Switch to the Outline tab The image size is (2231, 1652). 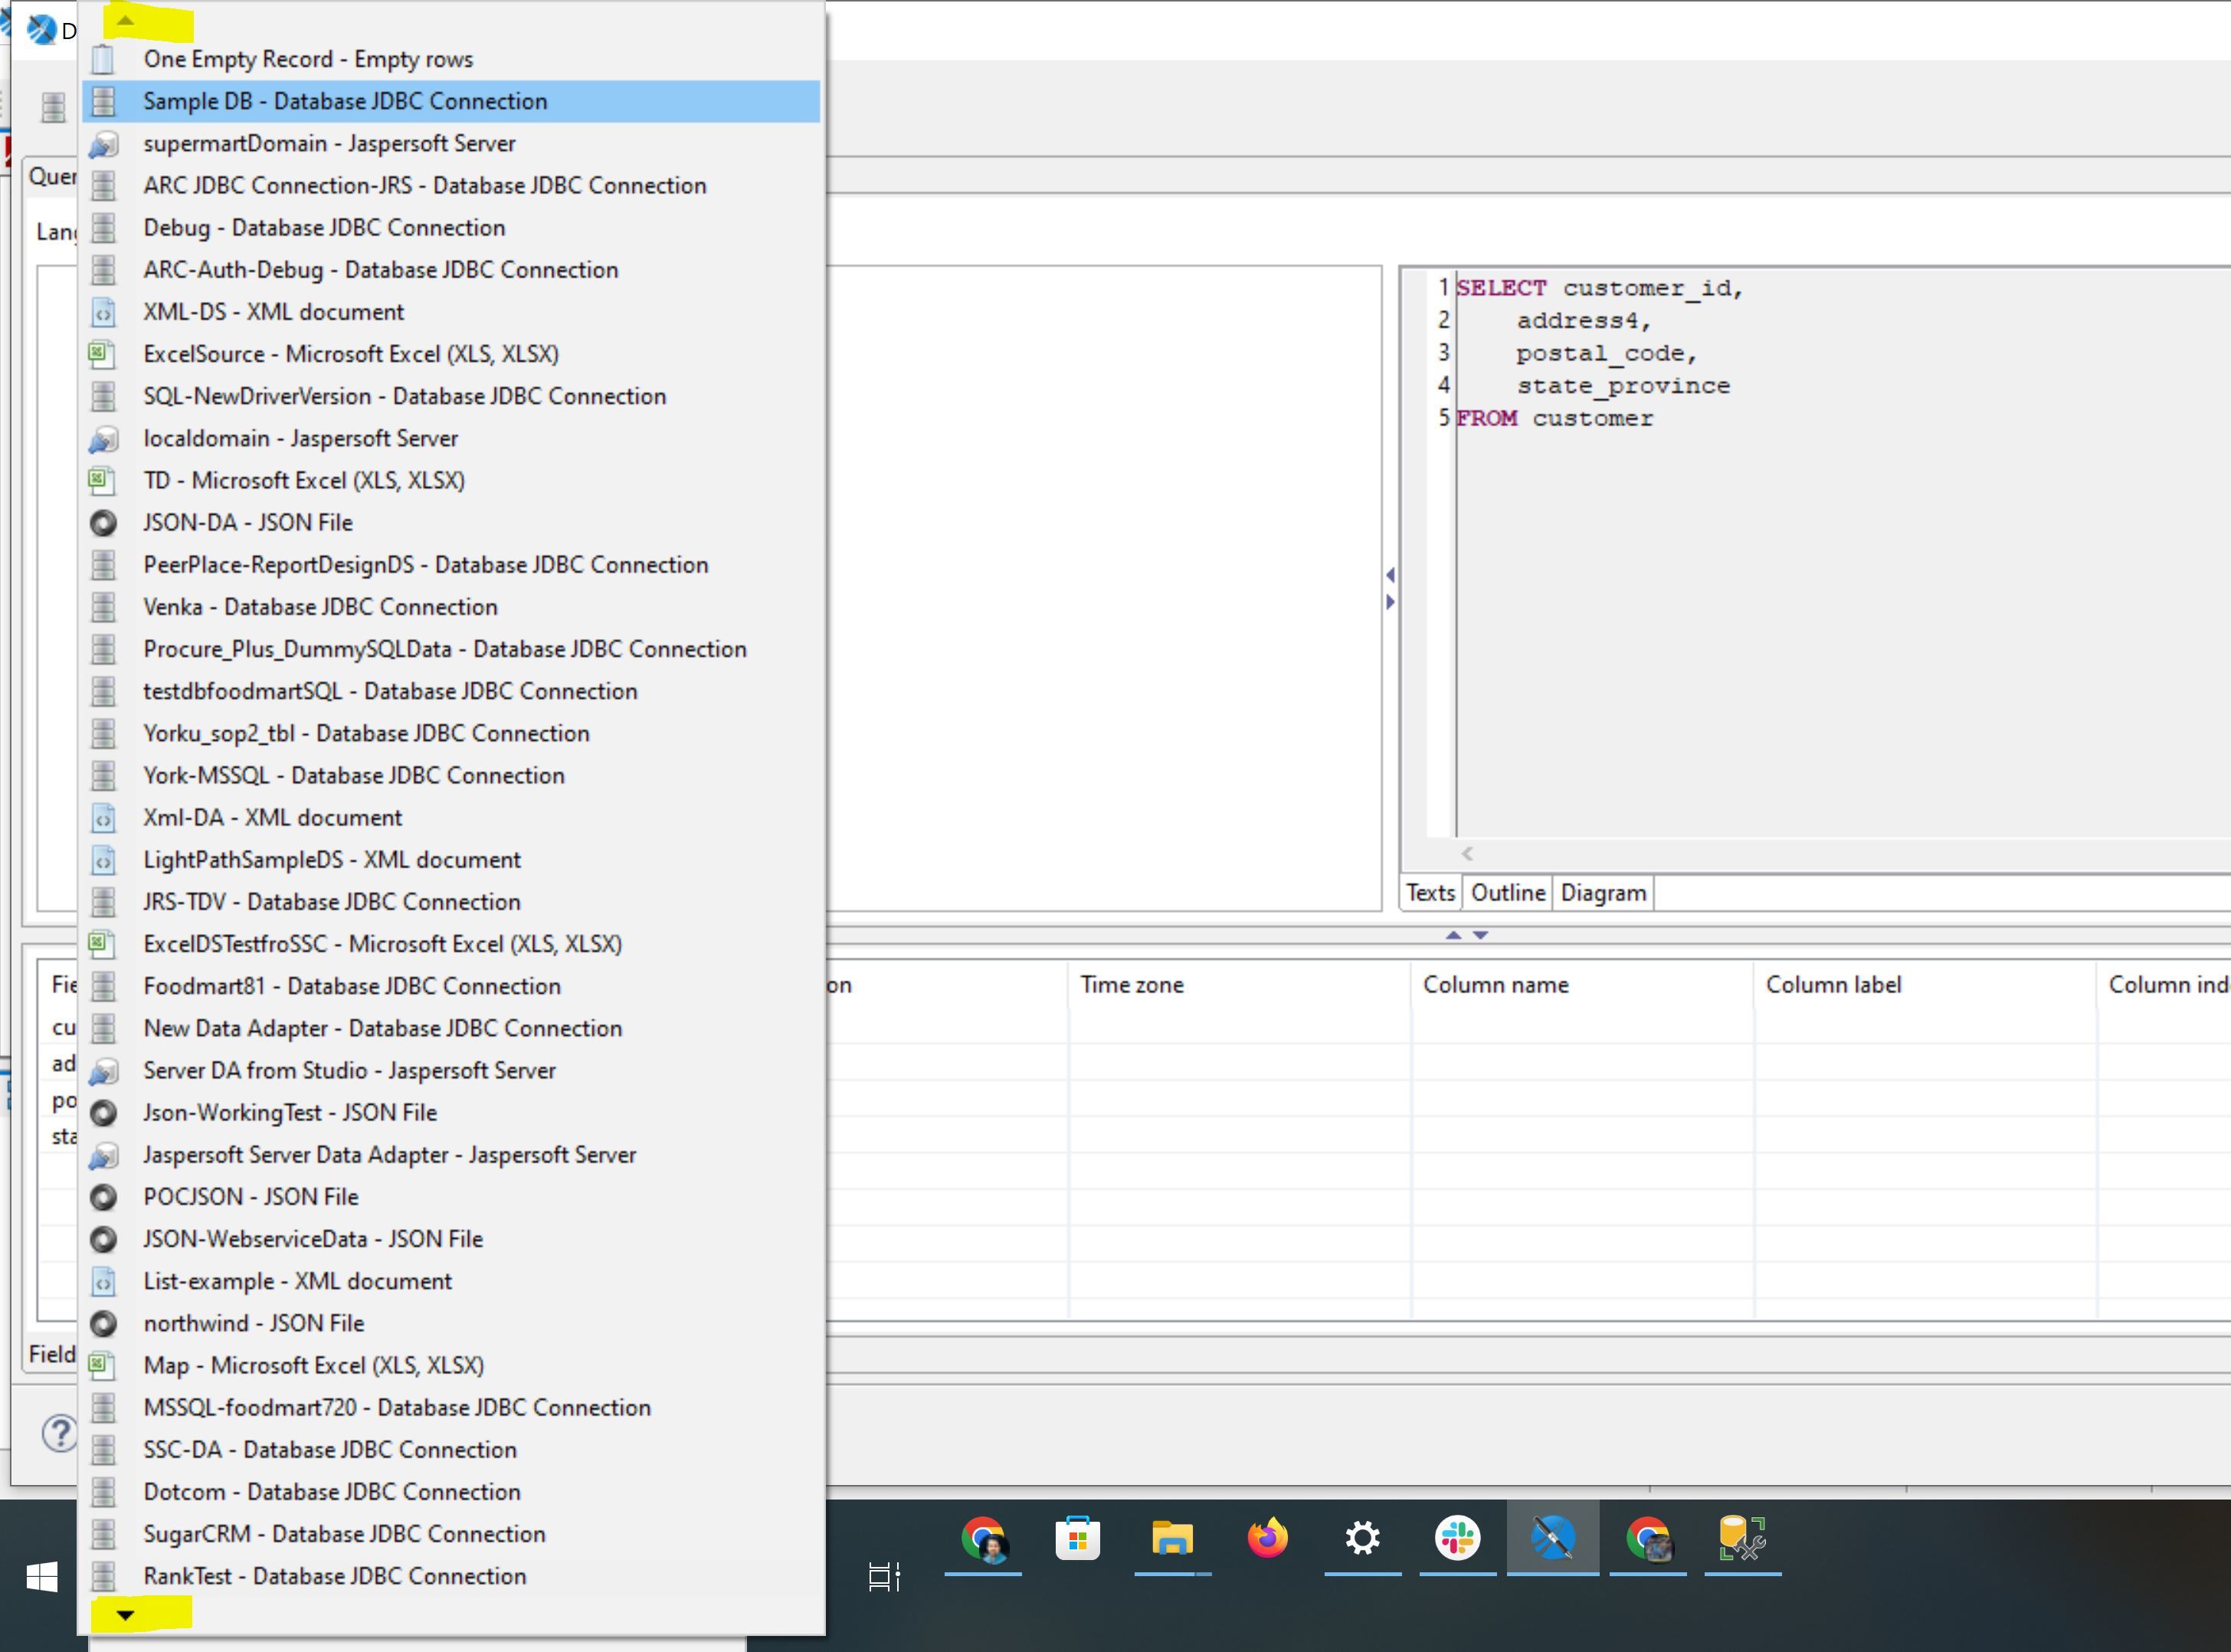(x=1507, y=892)
